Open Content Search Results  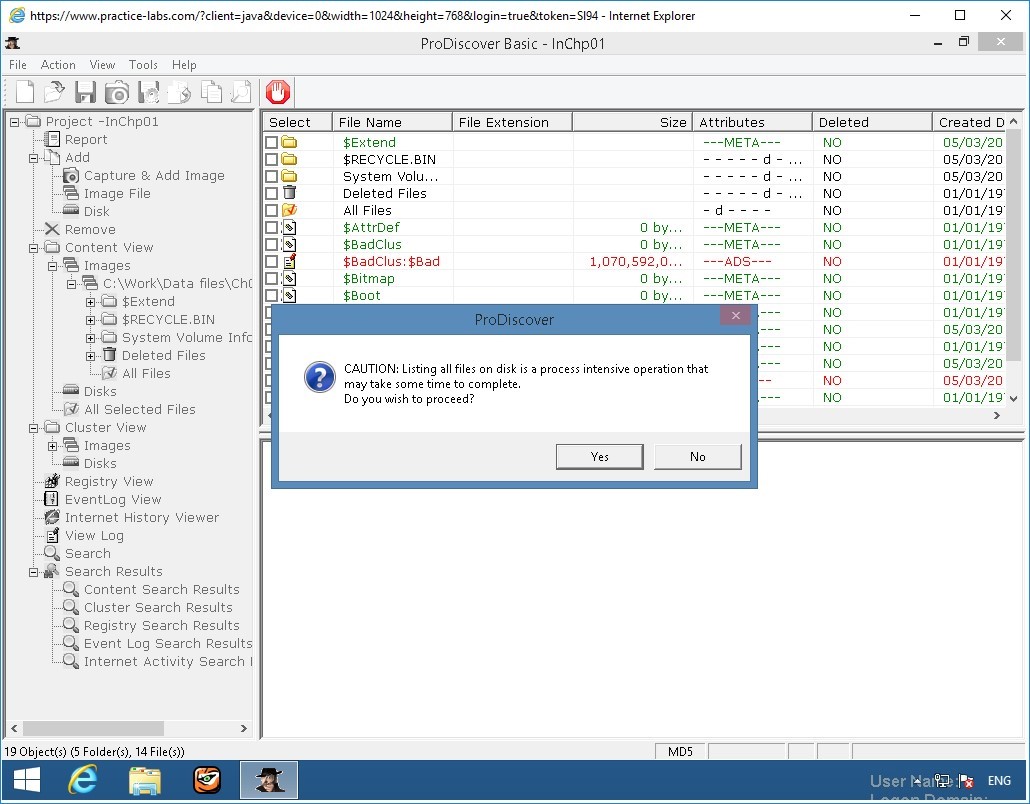[x=161, y=589]
